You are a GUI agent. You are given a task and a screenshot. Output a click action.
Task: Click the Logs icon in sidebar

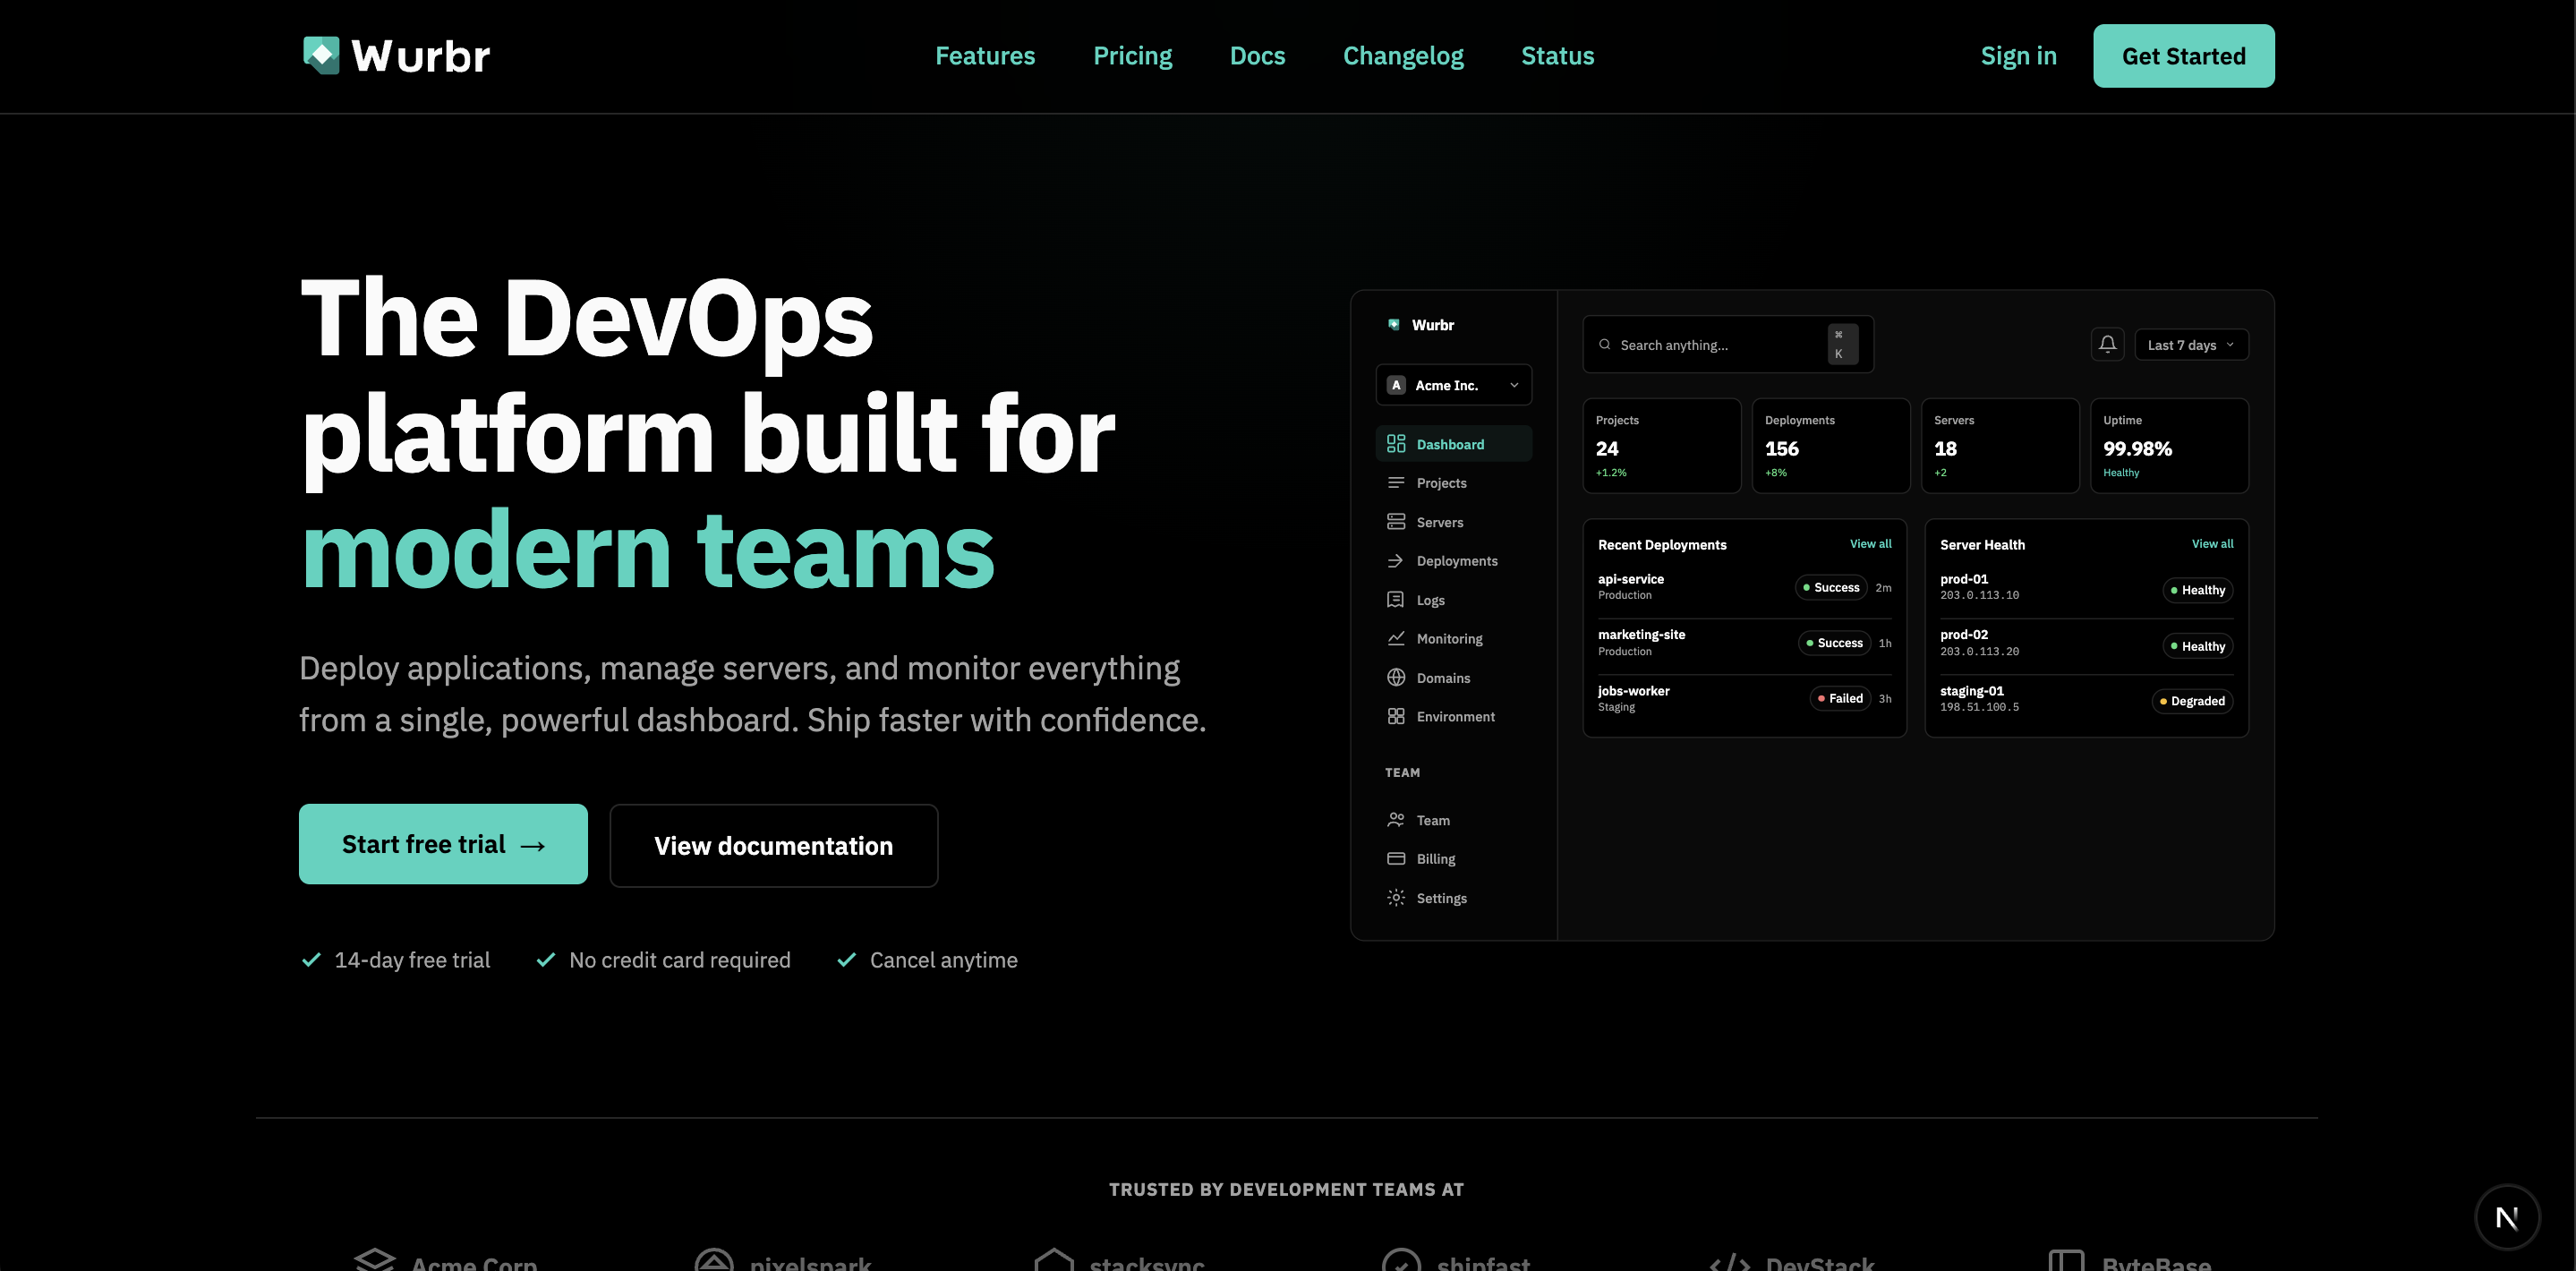click(x=1396, y=600)
